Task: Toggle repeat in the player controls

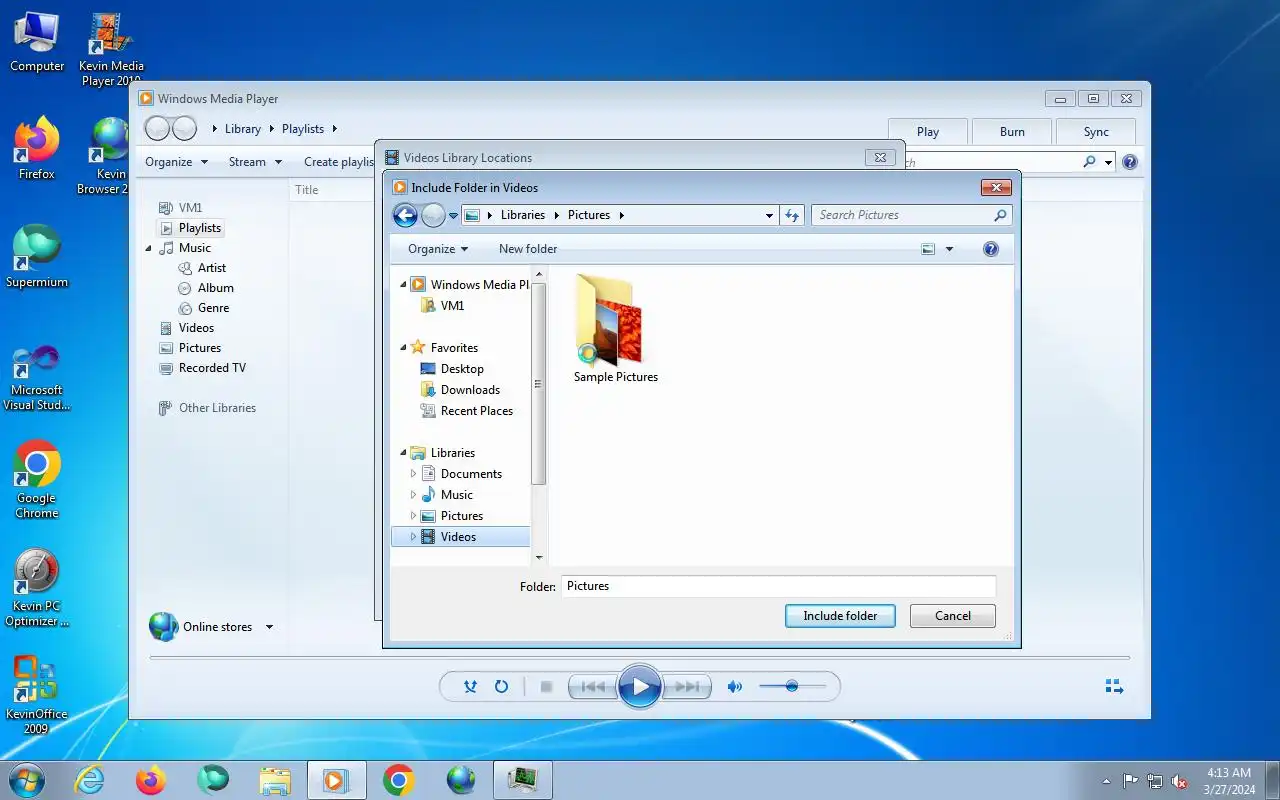Action: (x=502, y=687)
